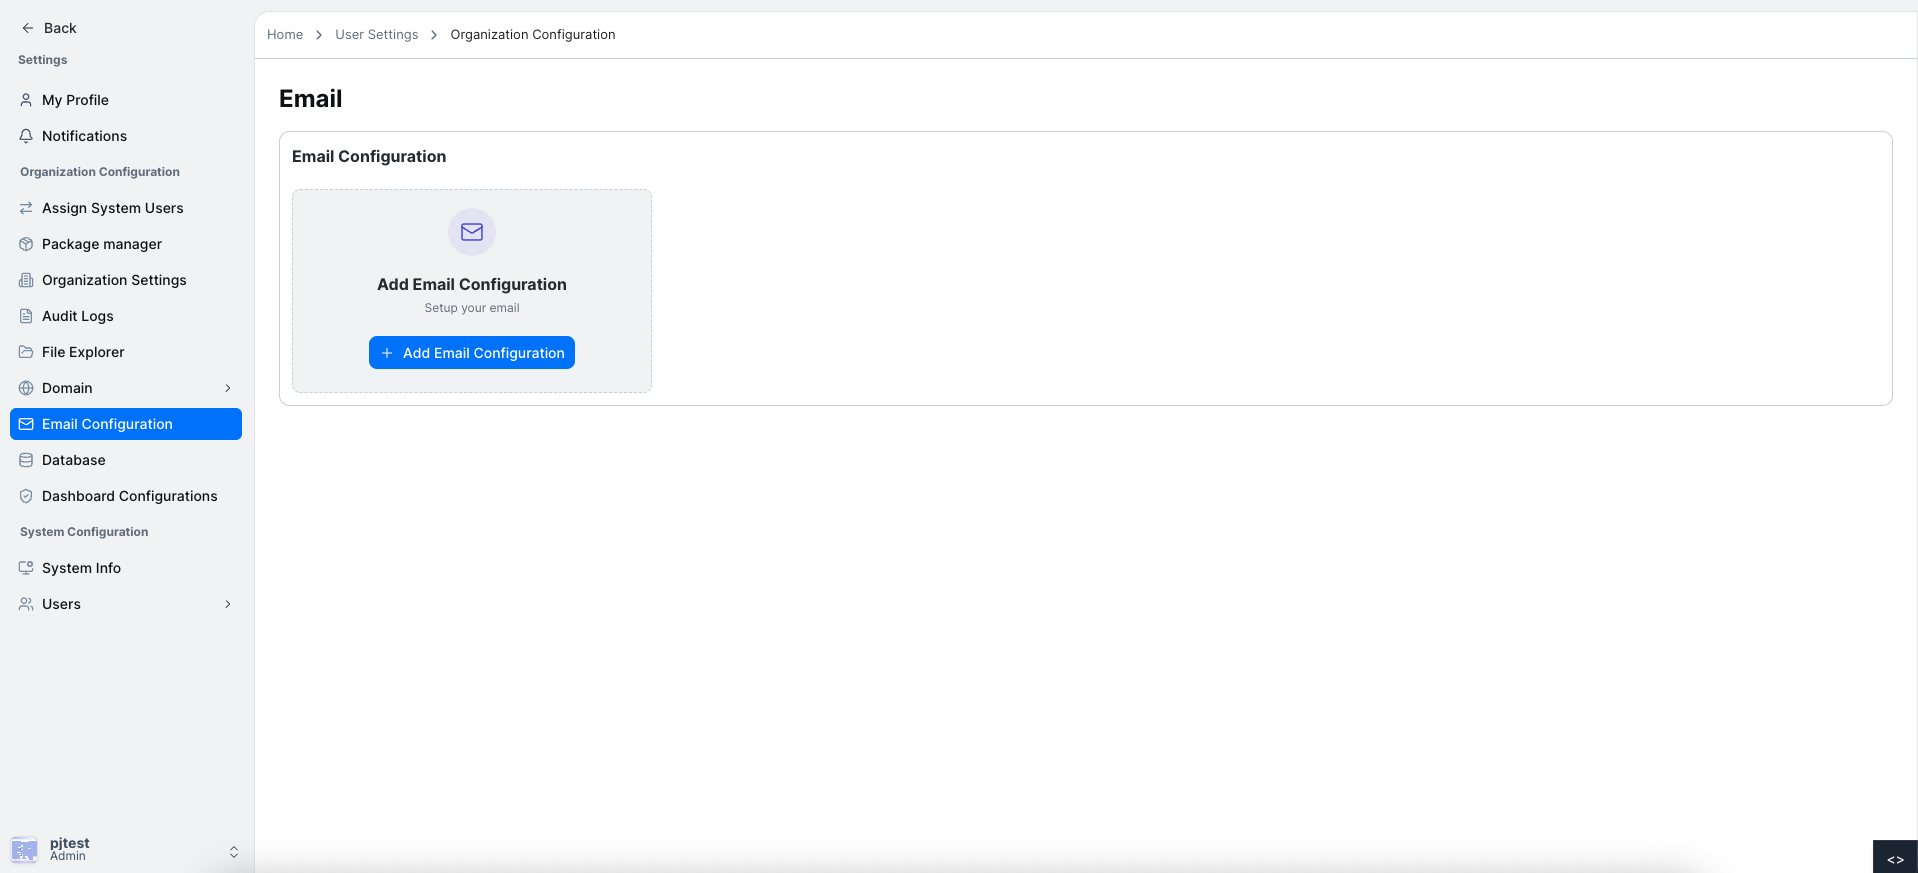Viewport: 1918px width, 873px height.
Task: Select Package manager in sidebar
Action: click(x=126, y=244)
